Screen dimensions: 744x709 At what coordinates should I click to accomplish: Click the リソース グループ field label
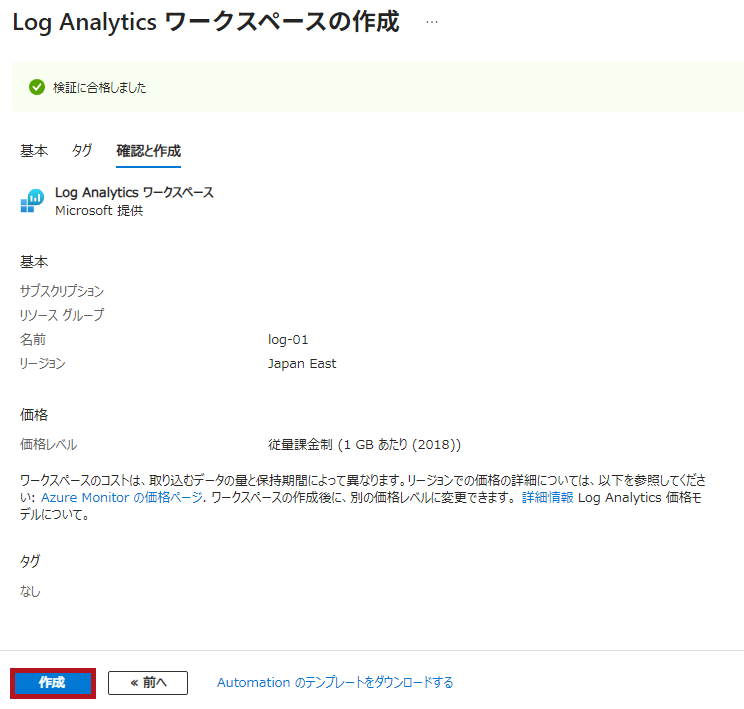tap(62, 316)
